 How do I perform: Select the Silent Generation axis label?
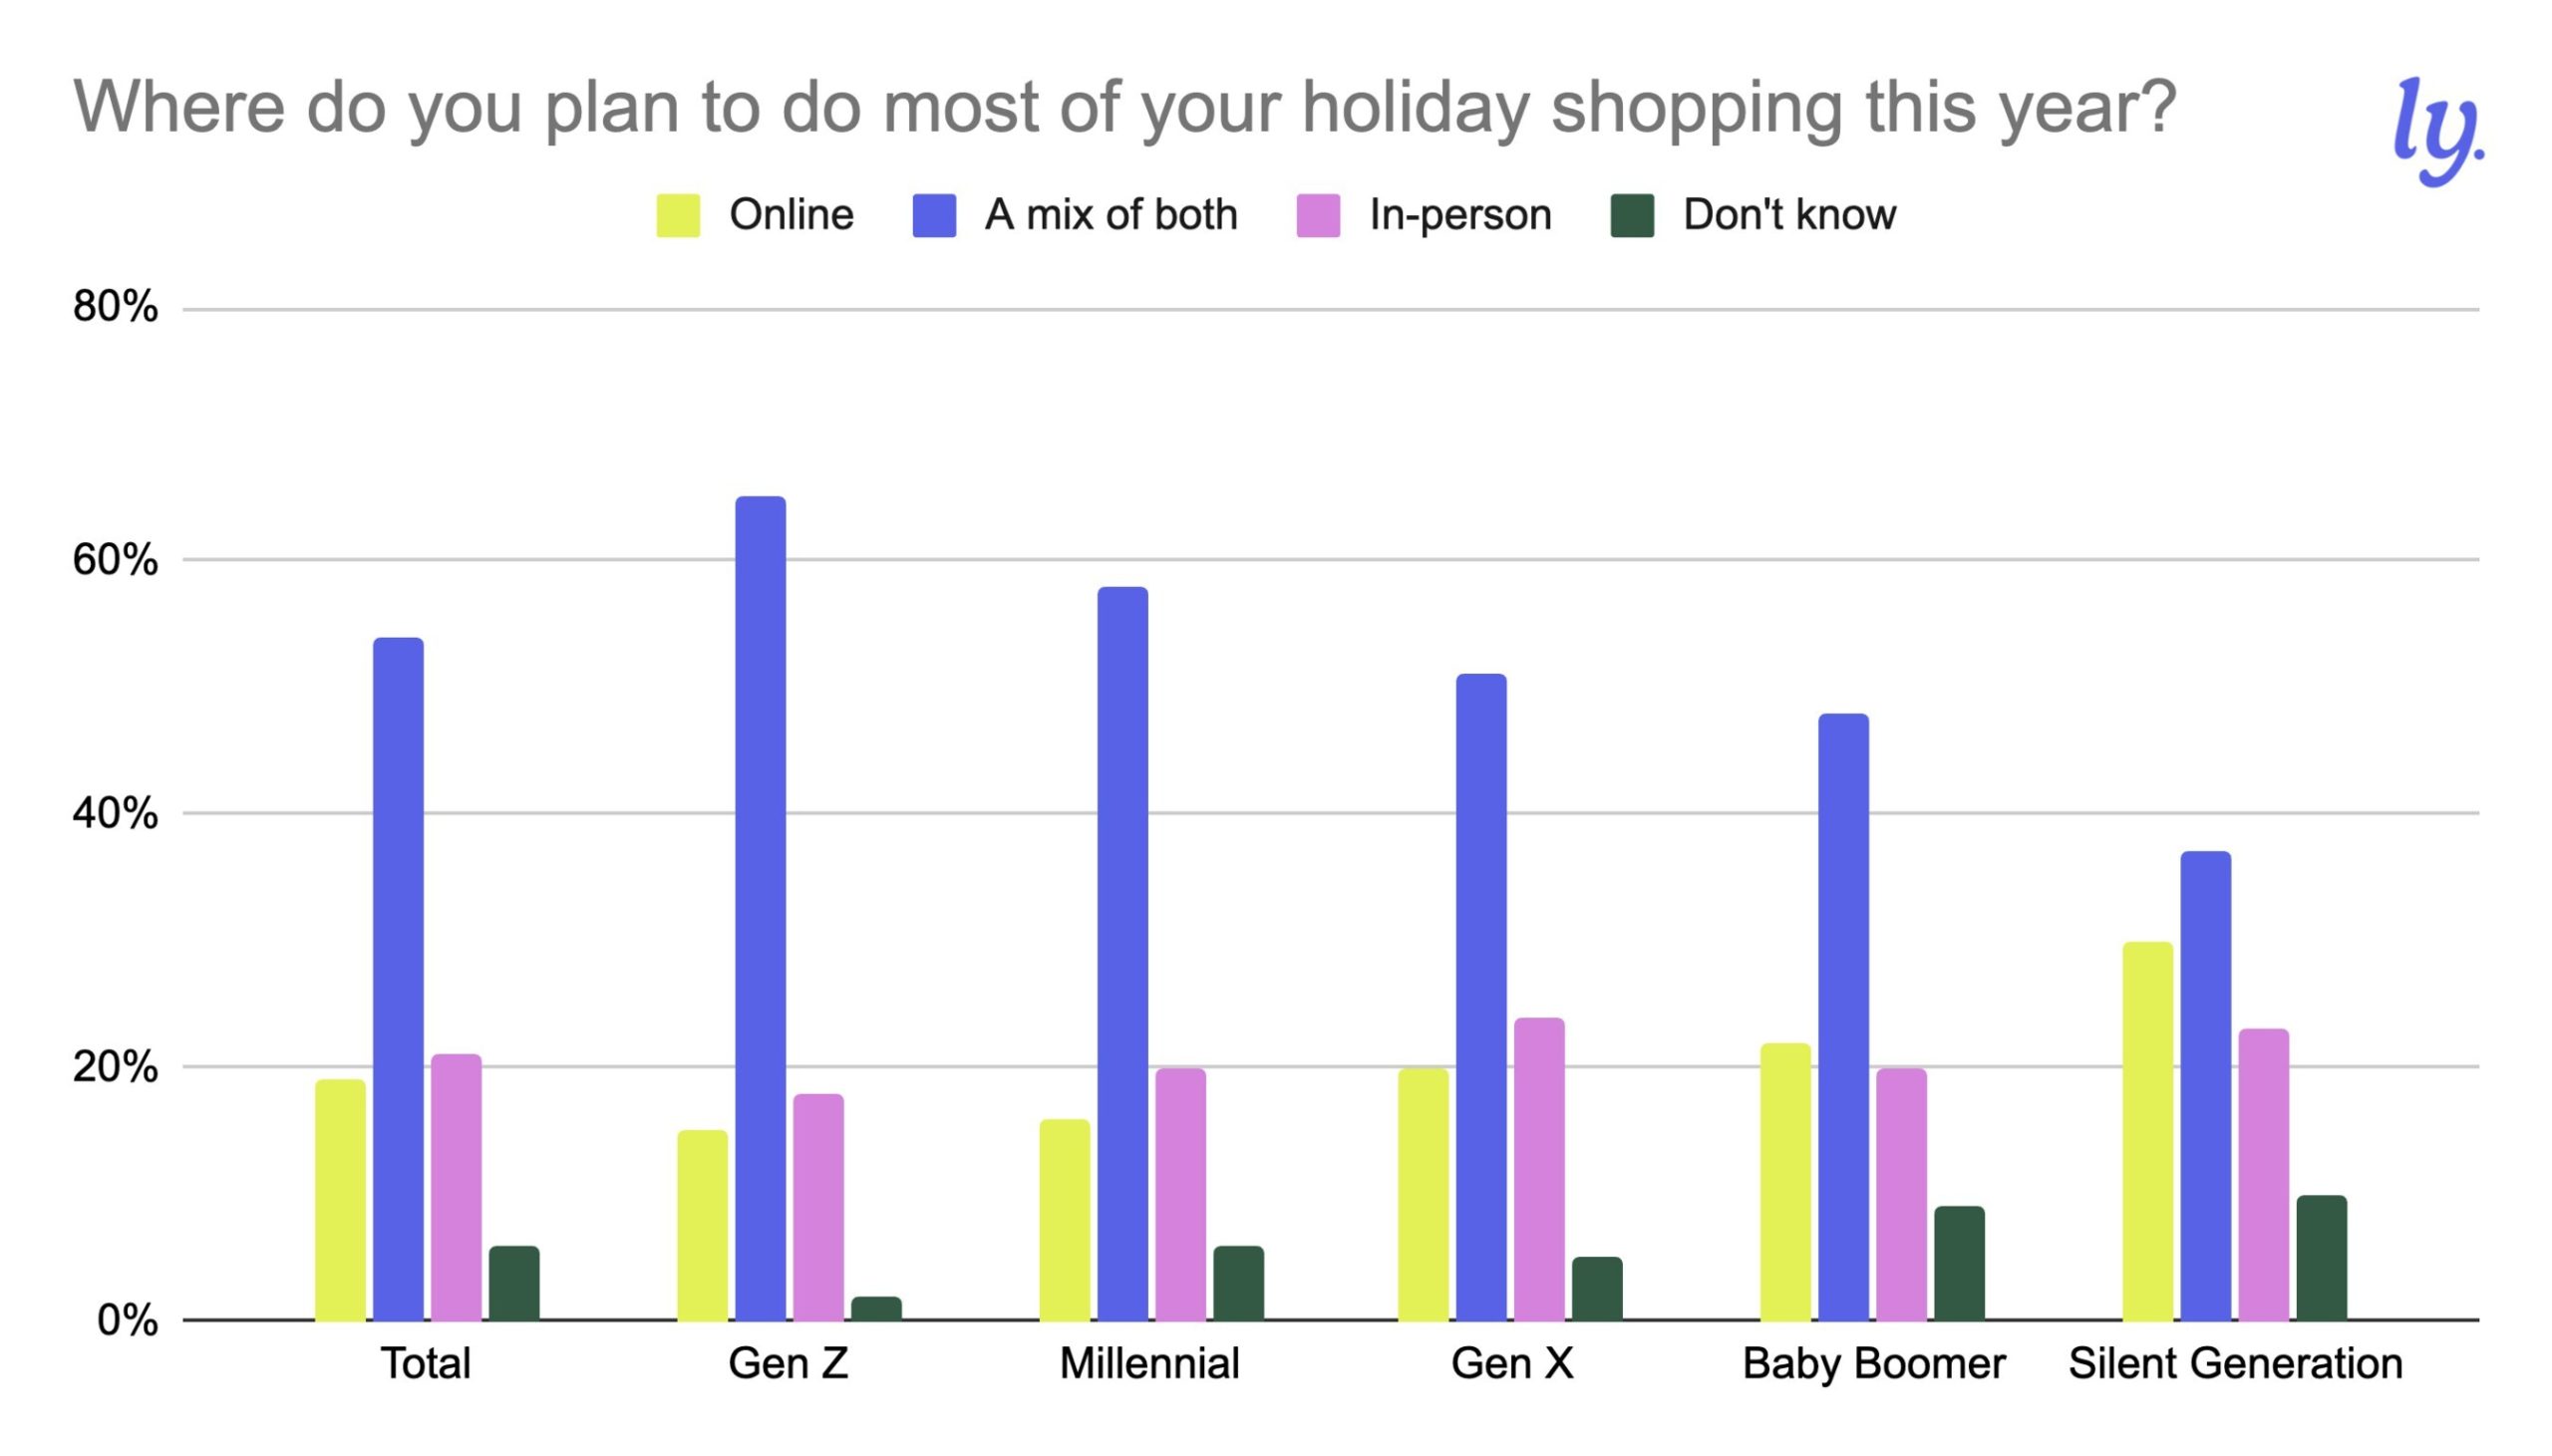pos(2235,1364)
